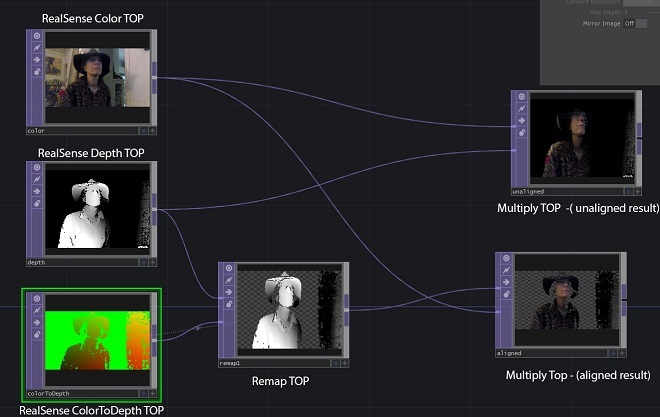Toggle viewer active flag on remap1 node
The width and height of the screenshot is (660, 417).
click(x=229, y=268)
